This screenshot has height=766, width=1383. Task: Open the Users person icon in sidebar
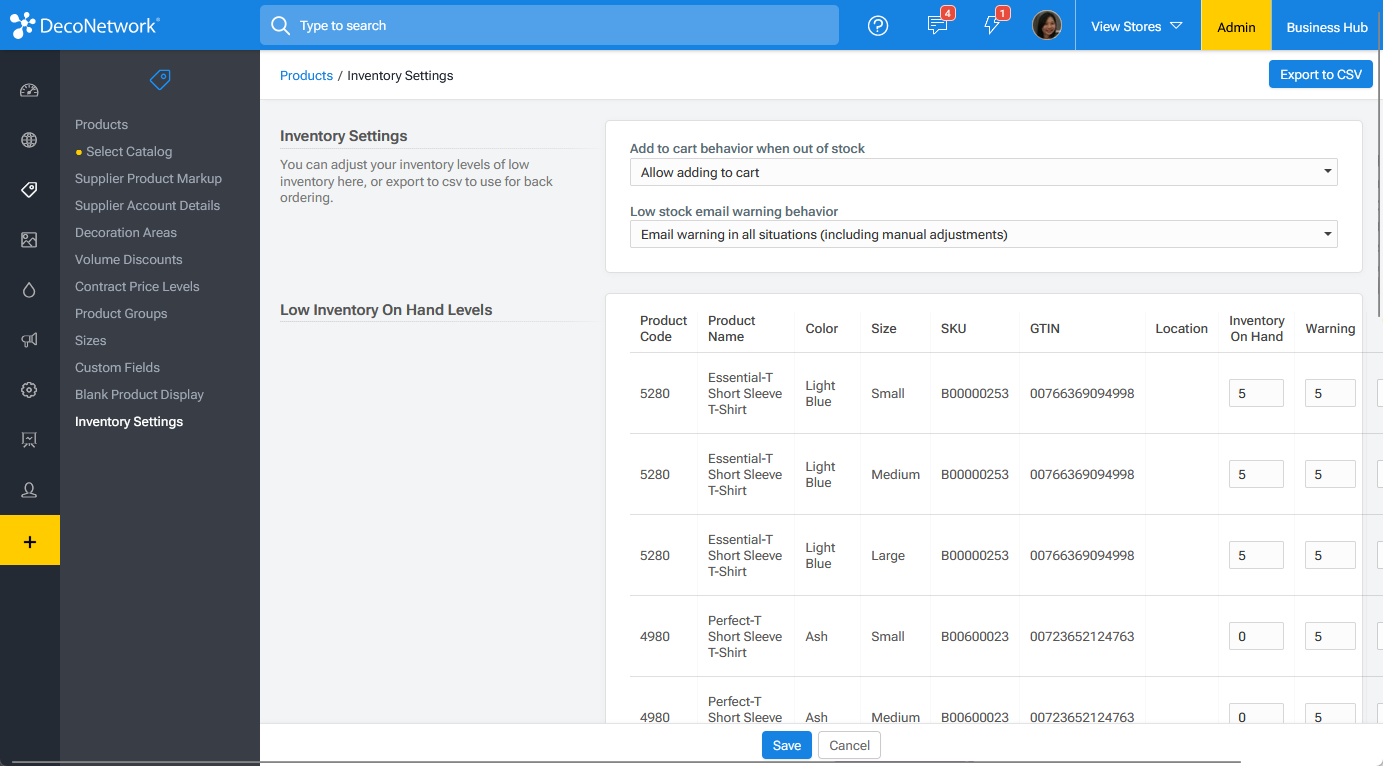[30, 490]
